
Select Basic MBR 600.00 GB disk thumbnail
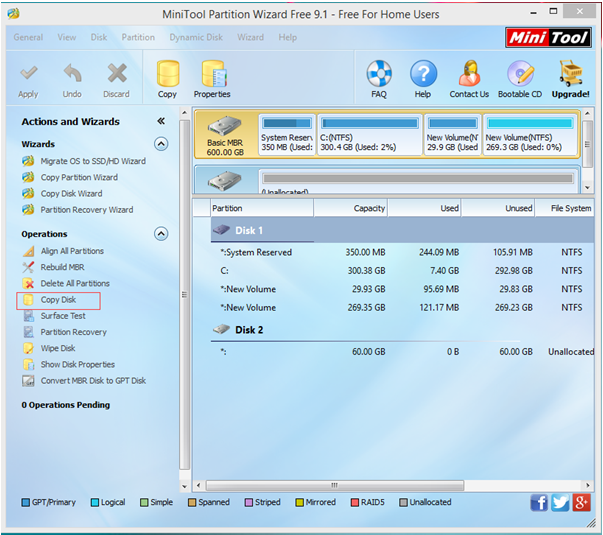click(225, 135)
